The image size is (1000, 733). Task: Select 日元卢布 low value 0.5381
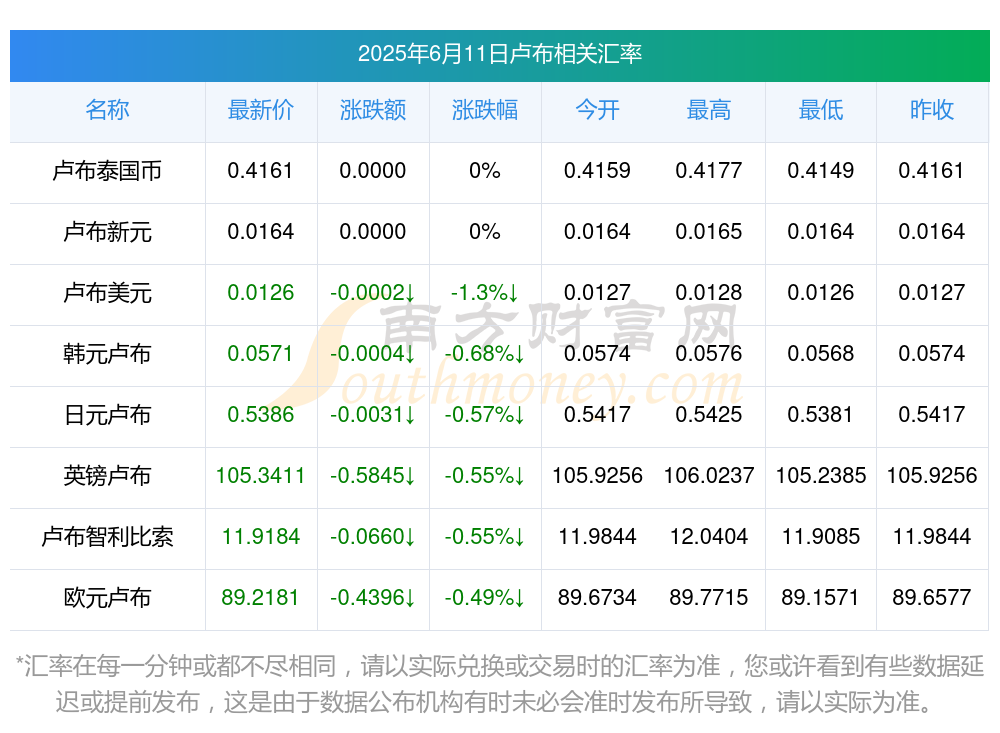821,414
